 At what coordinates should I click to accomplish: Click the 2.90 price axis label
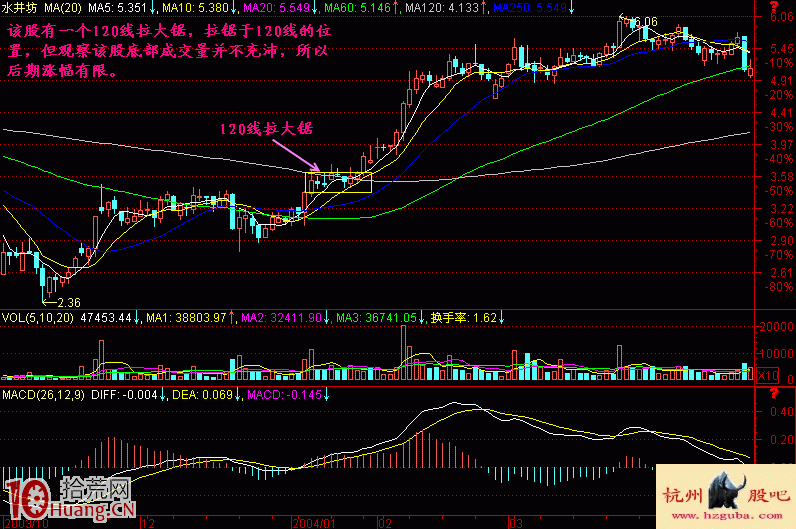click(x=781, y=241)
